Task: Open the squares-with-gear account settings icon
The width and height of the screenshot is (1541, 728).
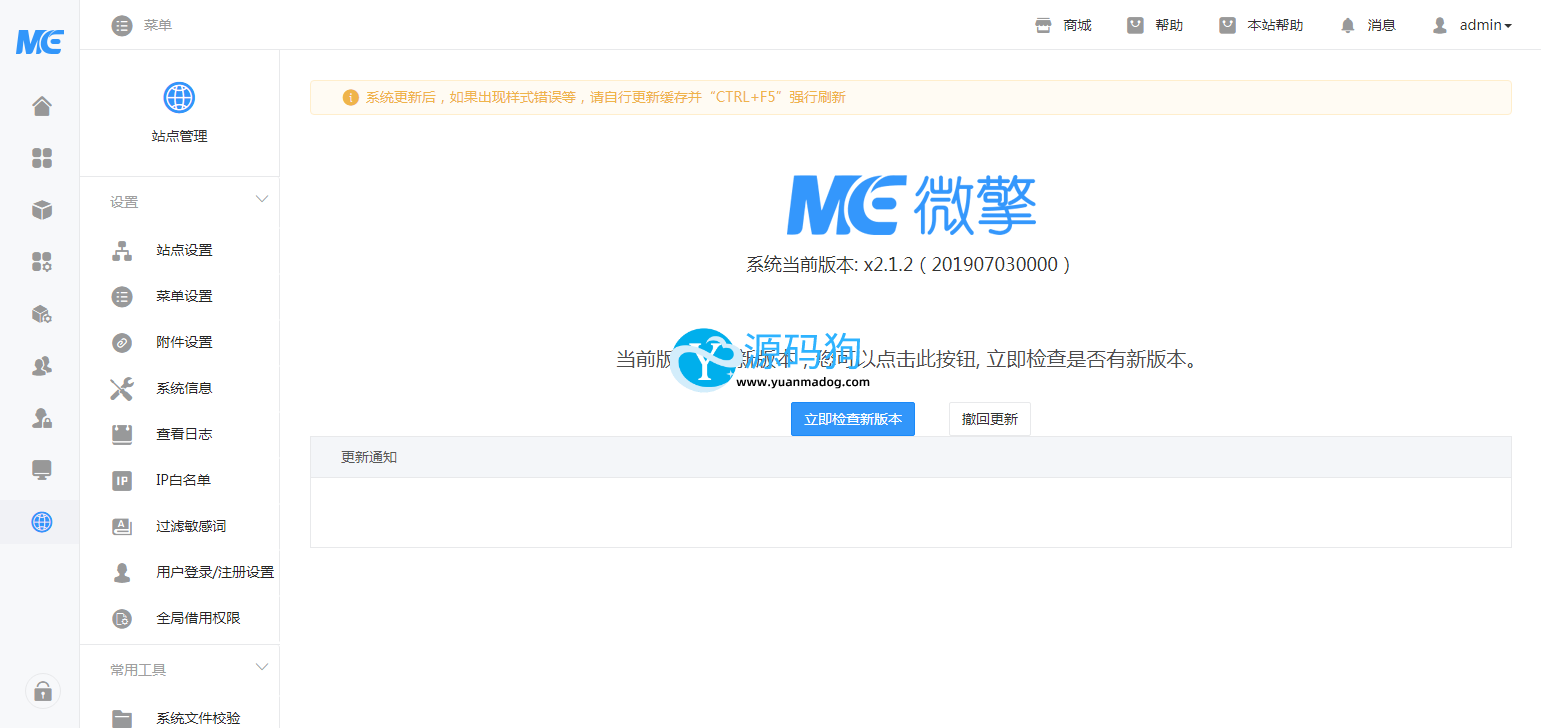Action: pyautogui.click(x=41, y=262)
